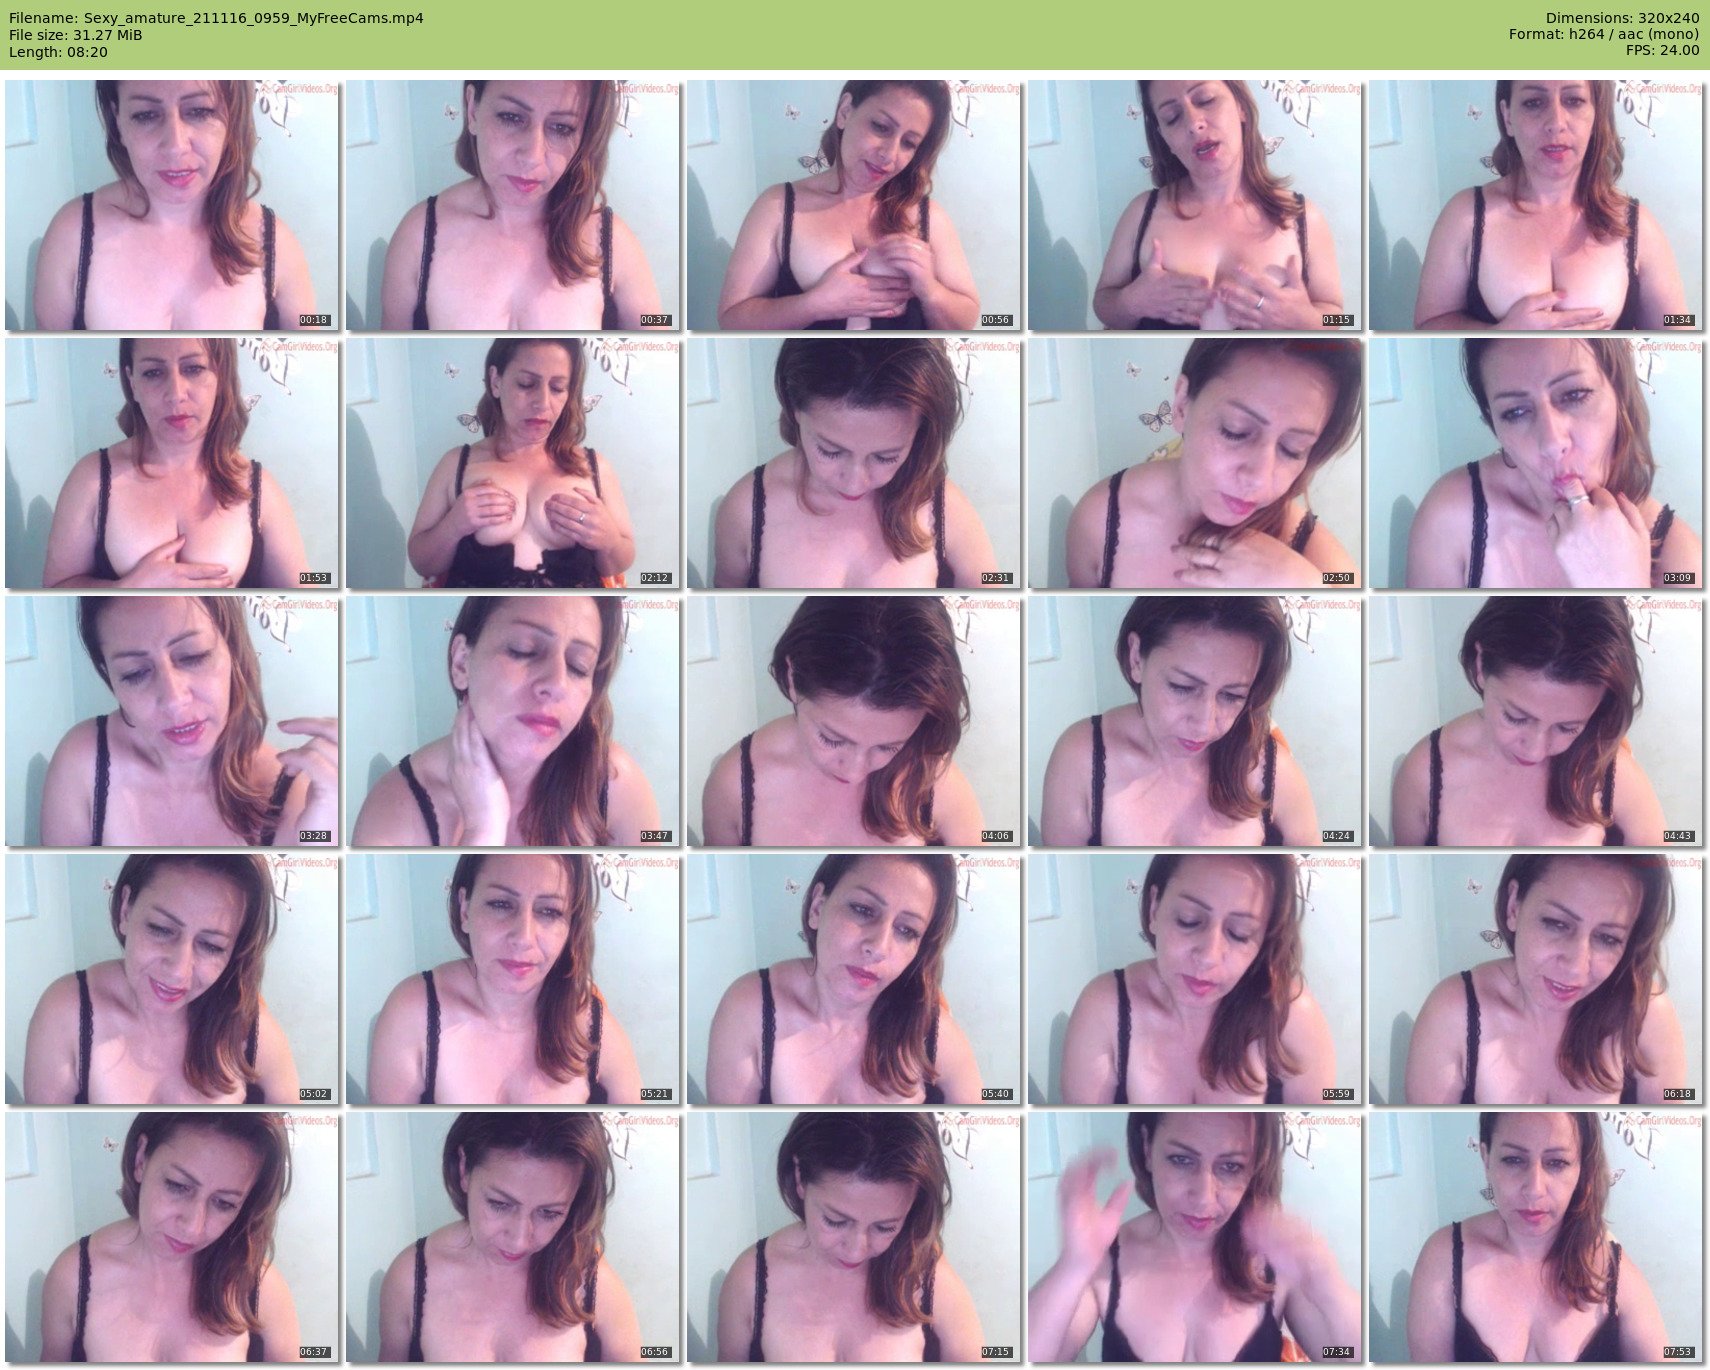Select the frame thumbnail timestamped 04:24

(1195, 721)
